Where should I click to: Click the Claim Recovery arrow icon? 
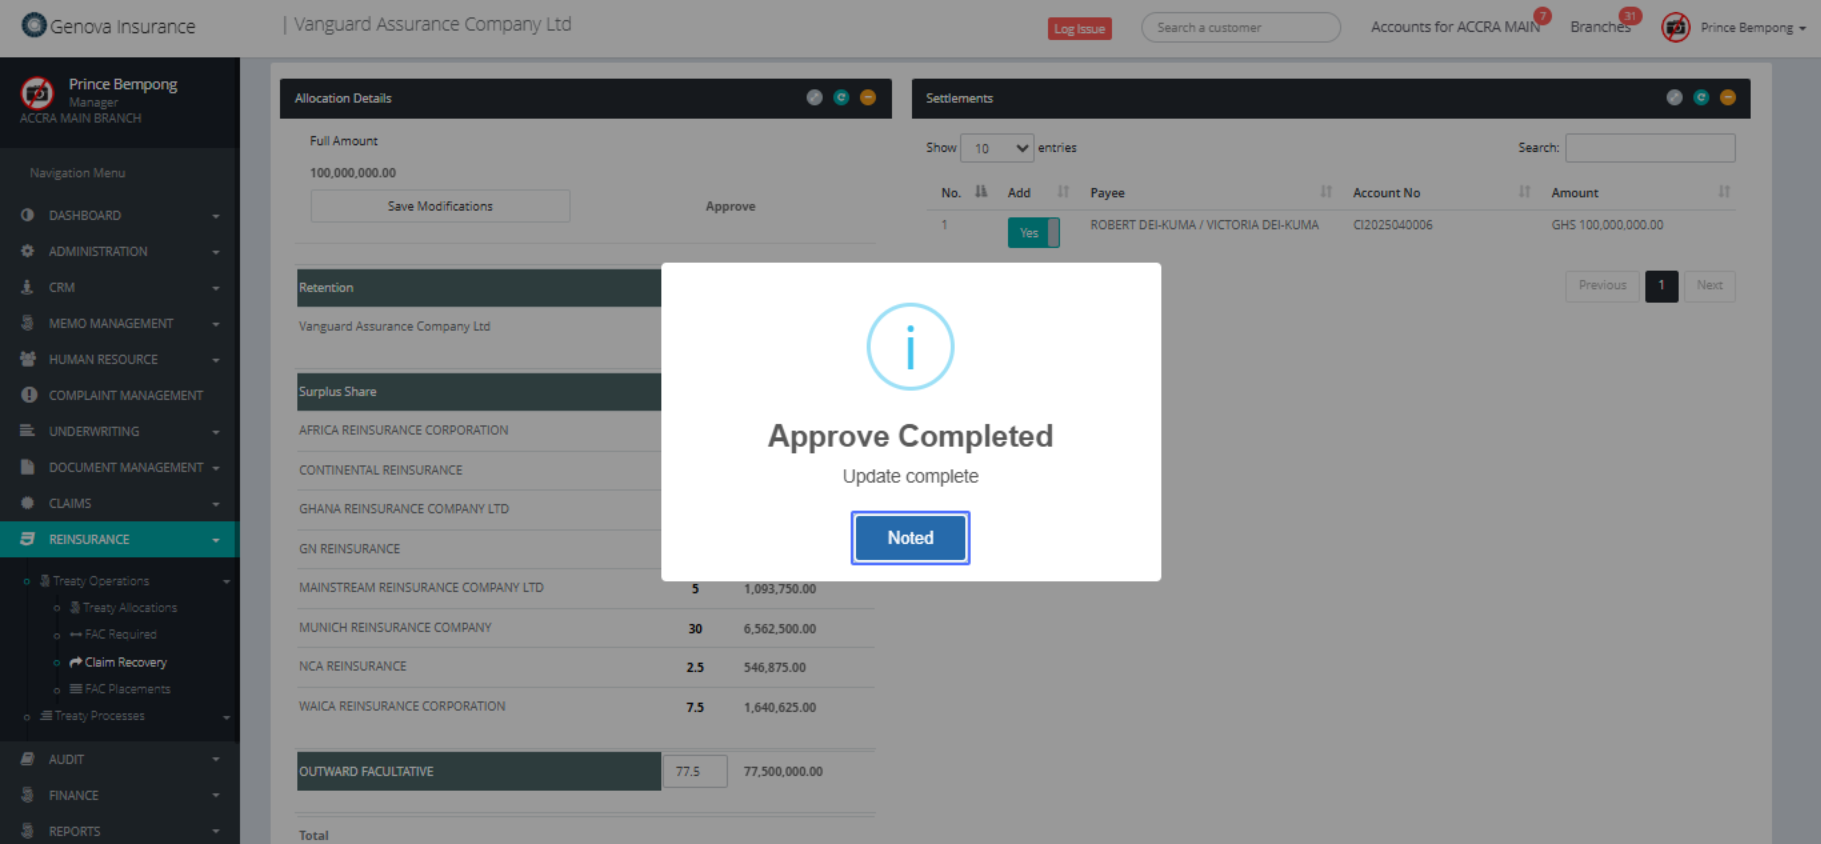(x=76, y=662)
